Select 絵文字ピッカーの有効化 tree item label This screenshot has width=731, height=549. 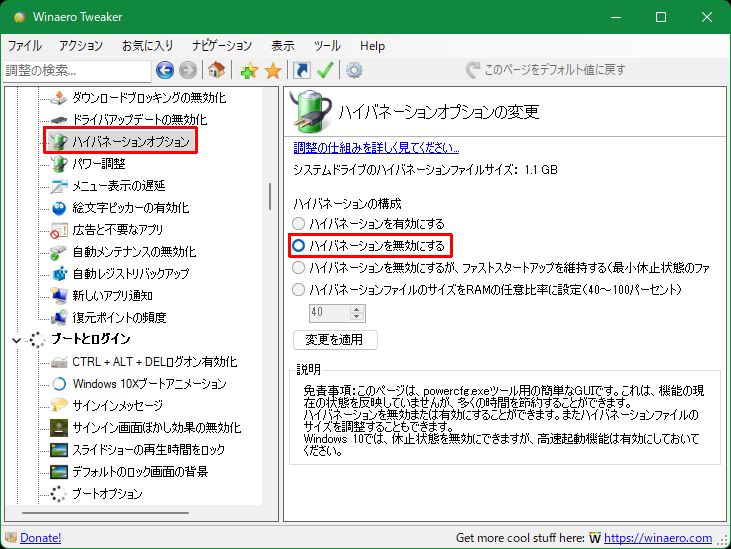coord(131,208)
